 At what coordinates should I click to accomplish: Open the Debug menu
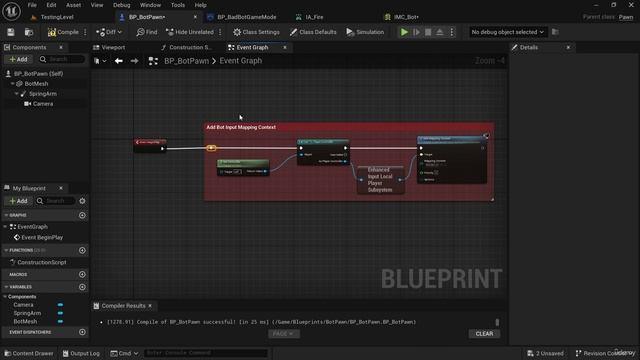coord(121,5)
